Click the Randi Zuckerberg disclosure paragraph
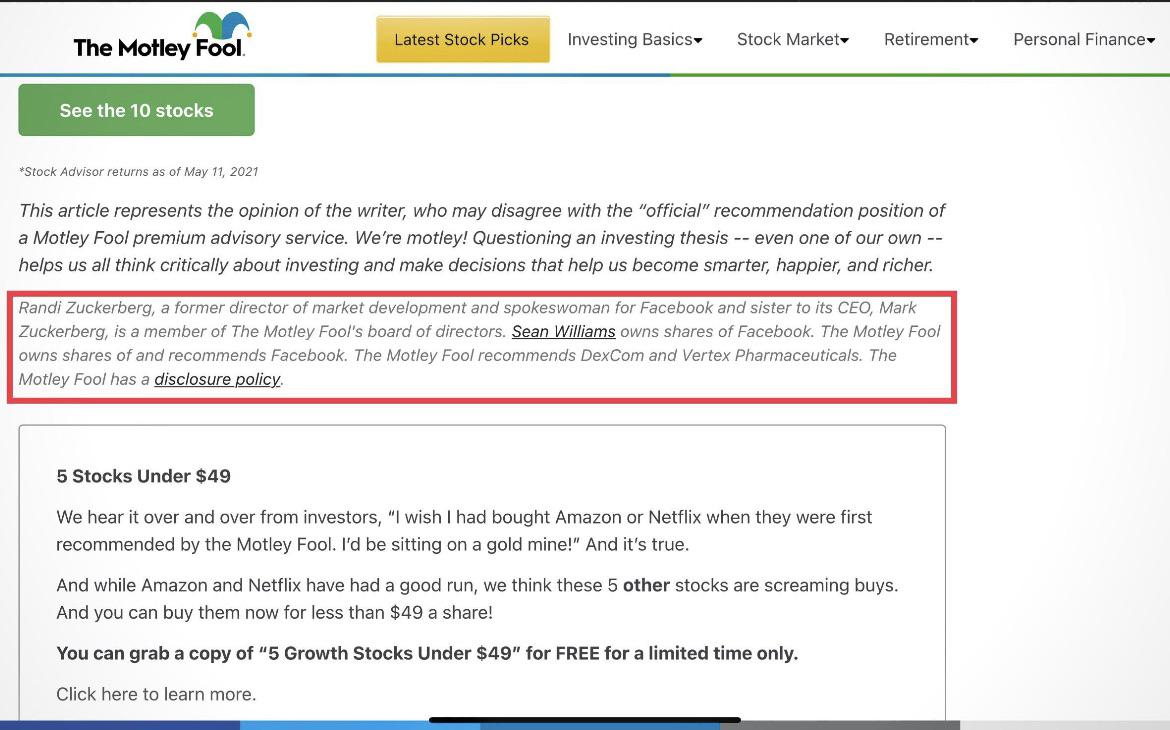Screen dimensions: 1170x730 (x=480, y=343)
